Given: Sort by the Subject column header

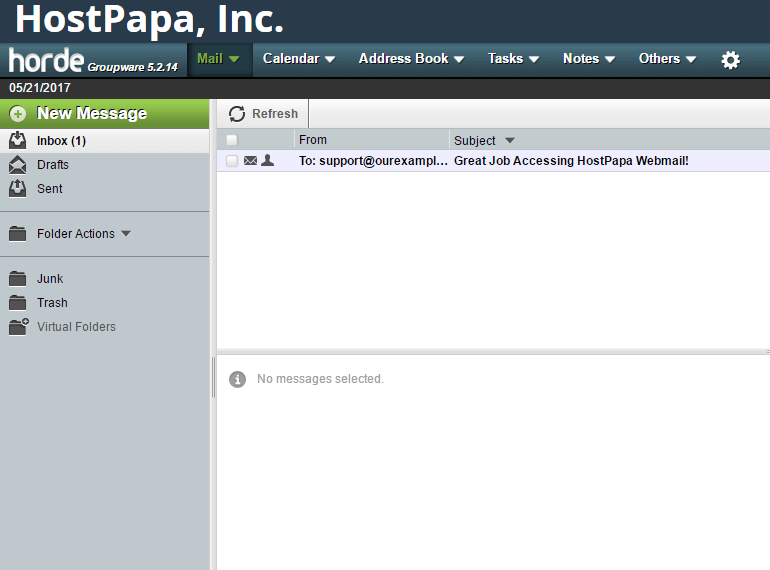Looking at the screenshot, I should (475, 140).
